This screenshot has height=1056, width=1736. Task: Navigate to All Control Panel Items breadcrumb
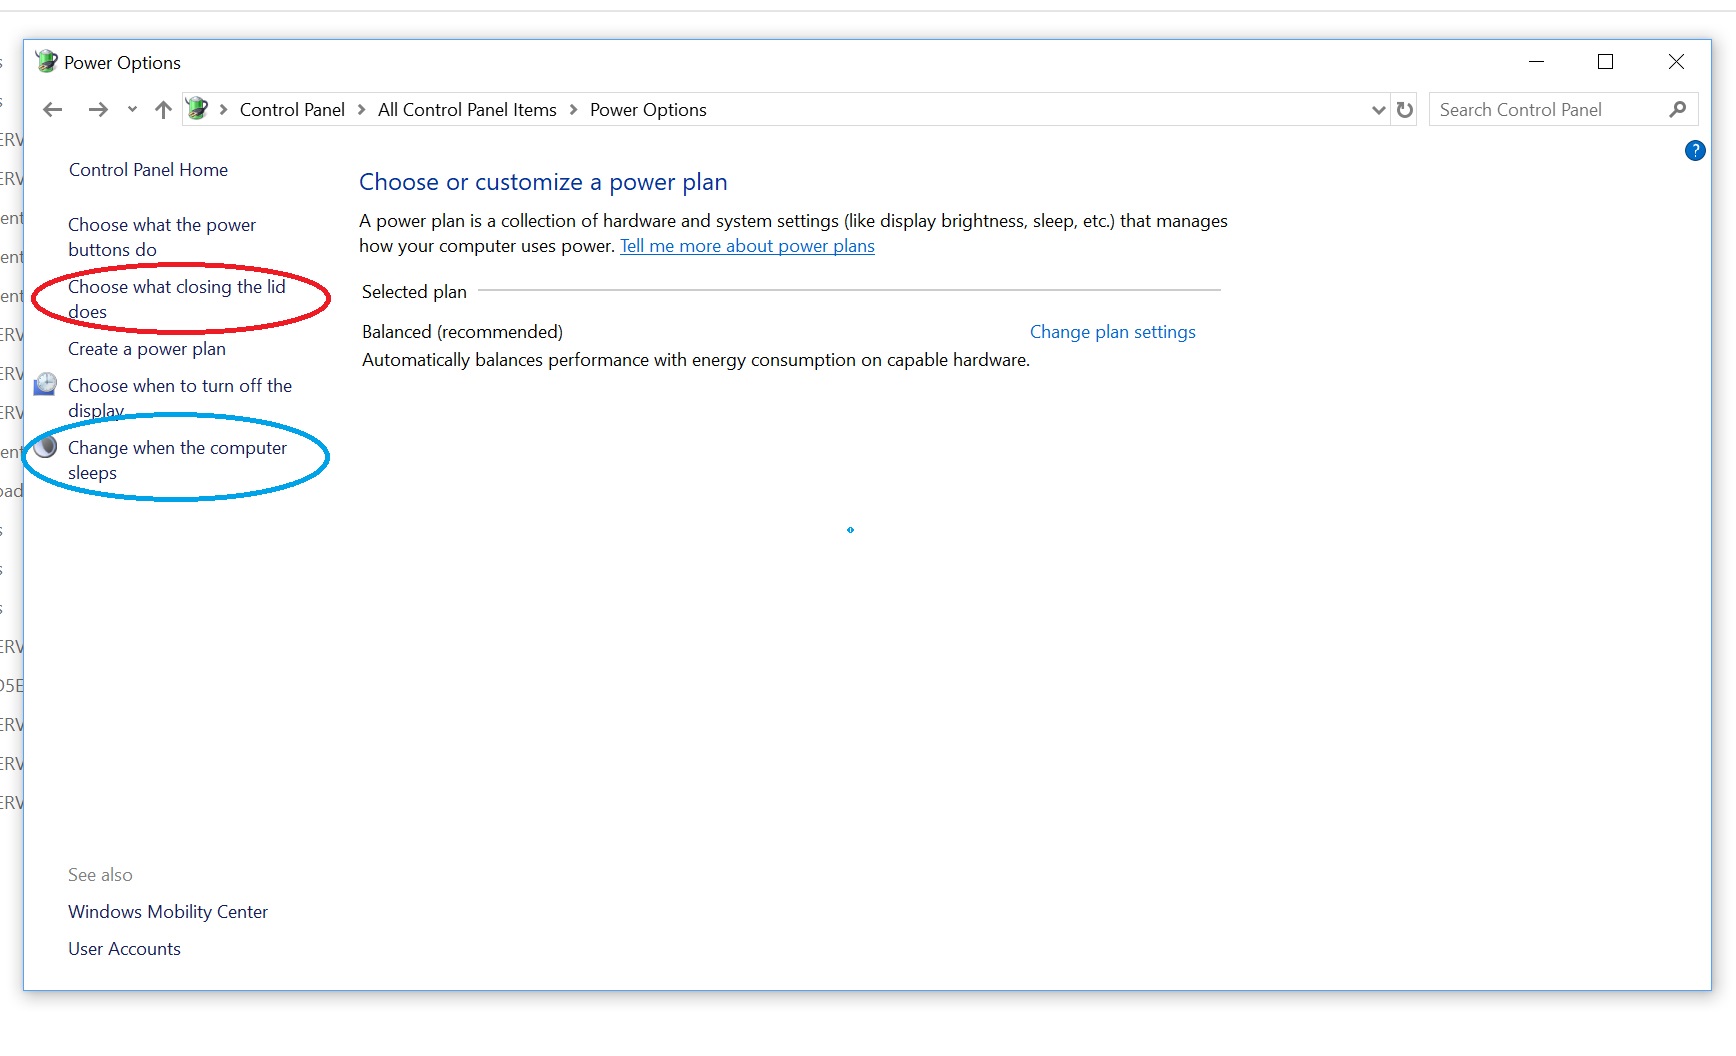click(x=466, y=110)
